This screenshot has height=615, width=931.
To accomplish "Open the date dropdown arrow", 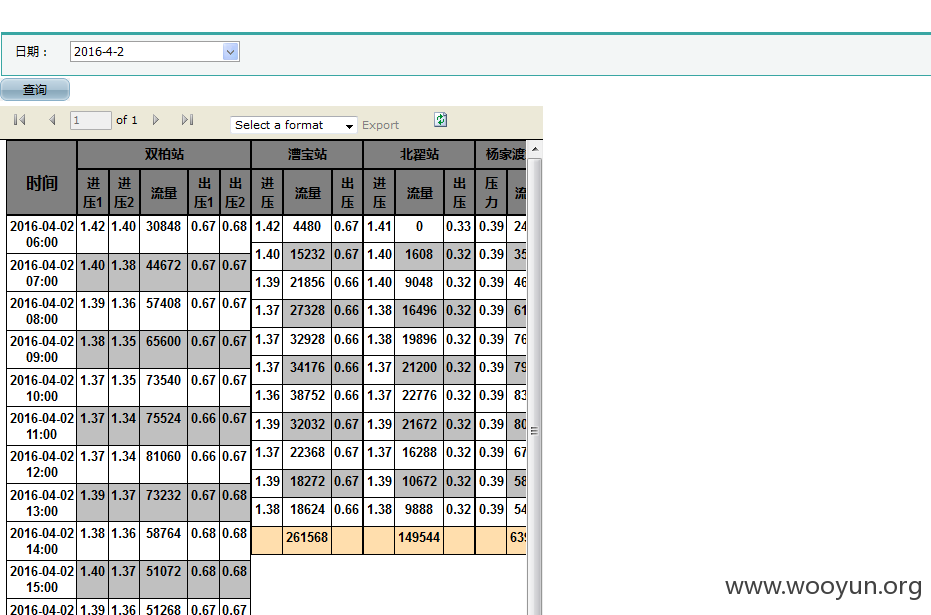I will 230,52.
